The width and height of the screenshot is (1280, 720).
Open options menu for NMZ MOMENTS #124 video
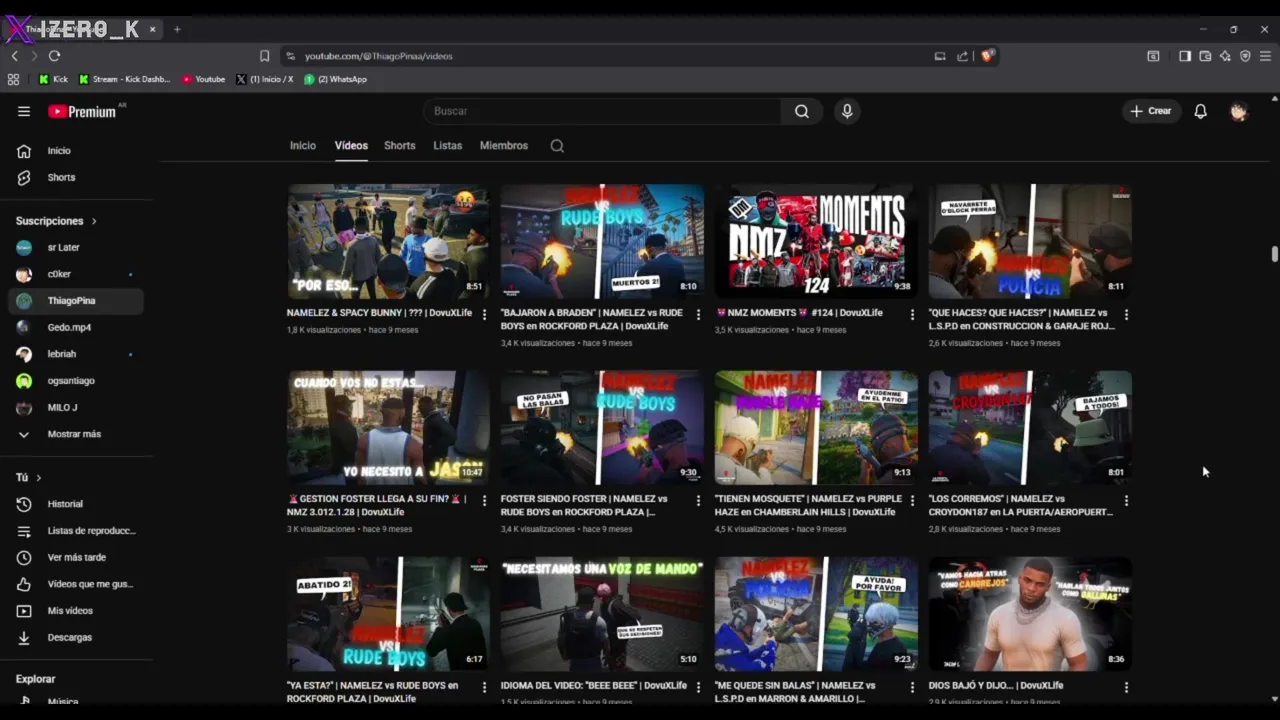tap(912, 314)
